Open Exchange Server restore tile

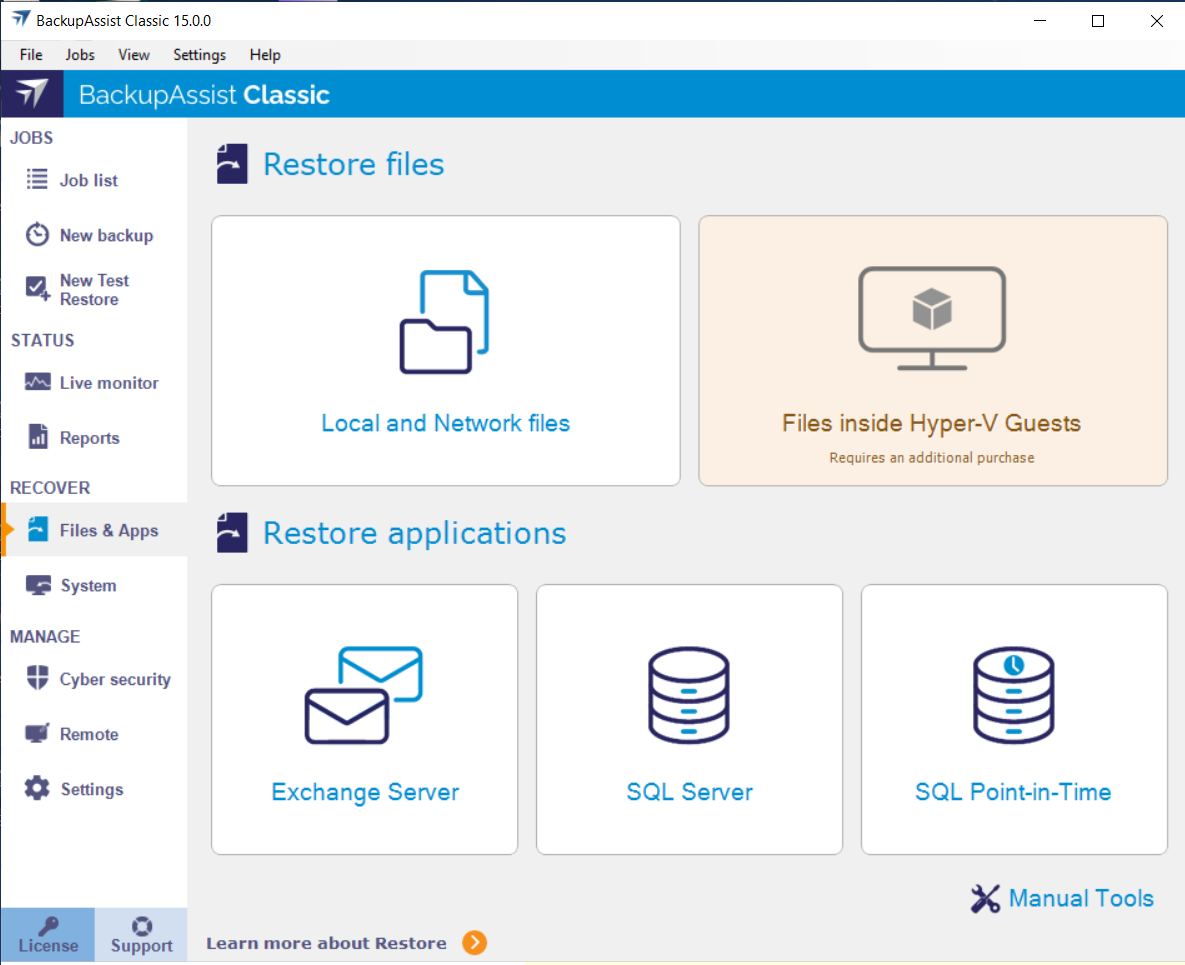point(365,719)
